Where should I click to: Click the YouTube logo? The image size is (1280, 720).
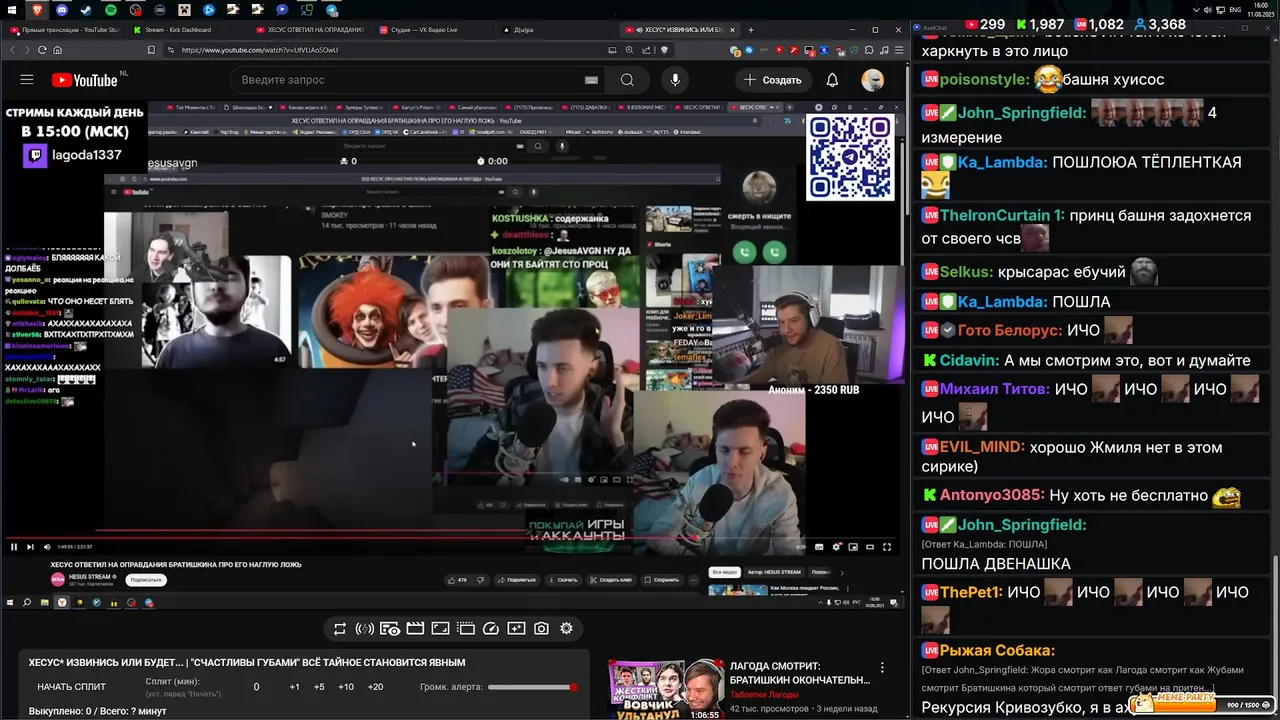[84, 80]
